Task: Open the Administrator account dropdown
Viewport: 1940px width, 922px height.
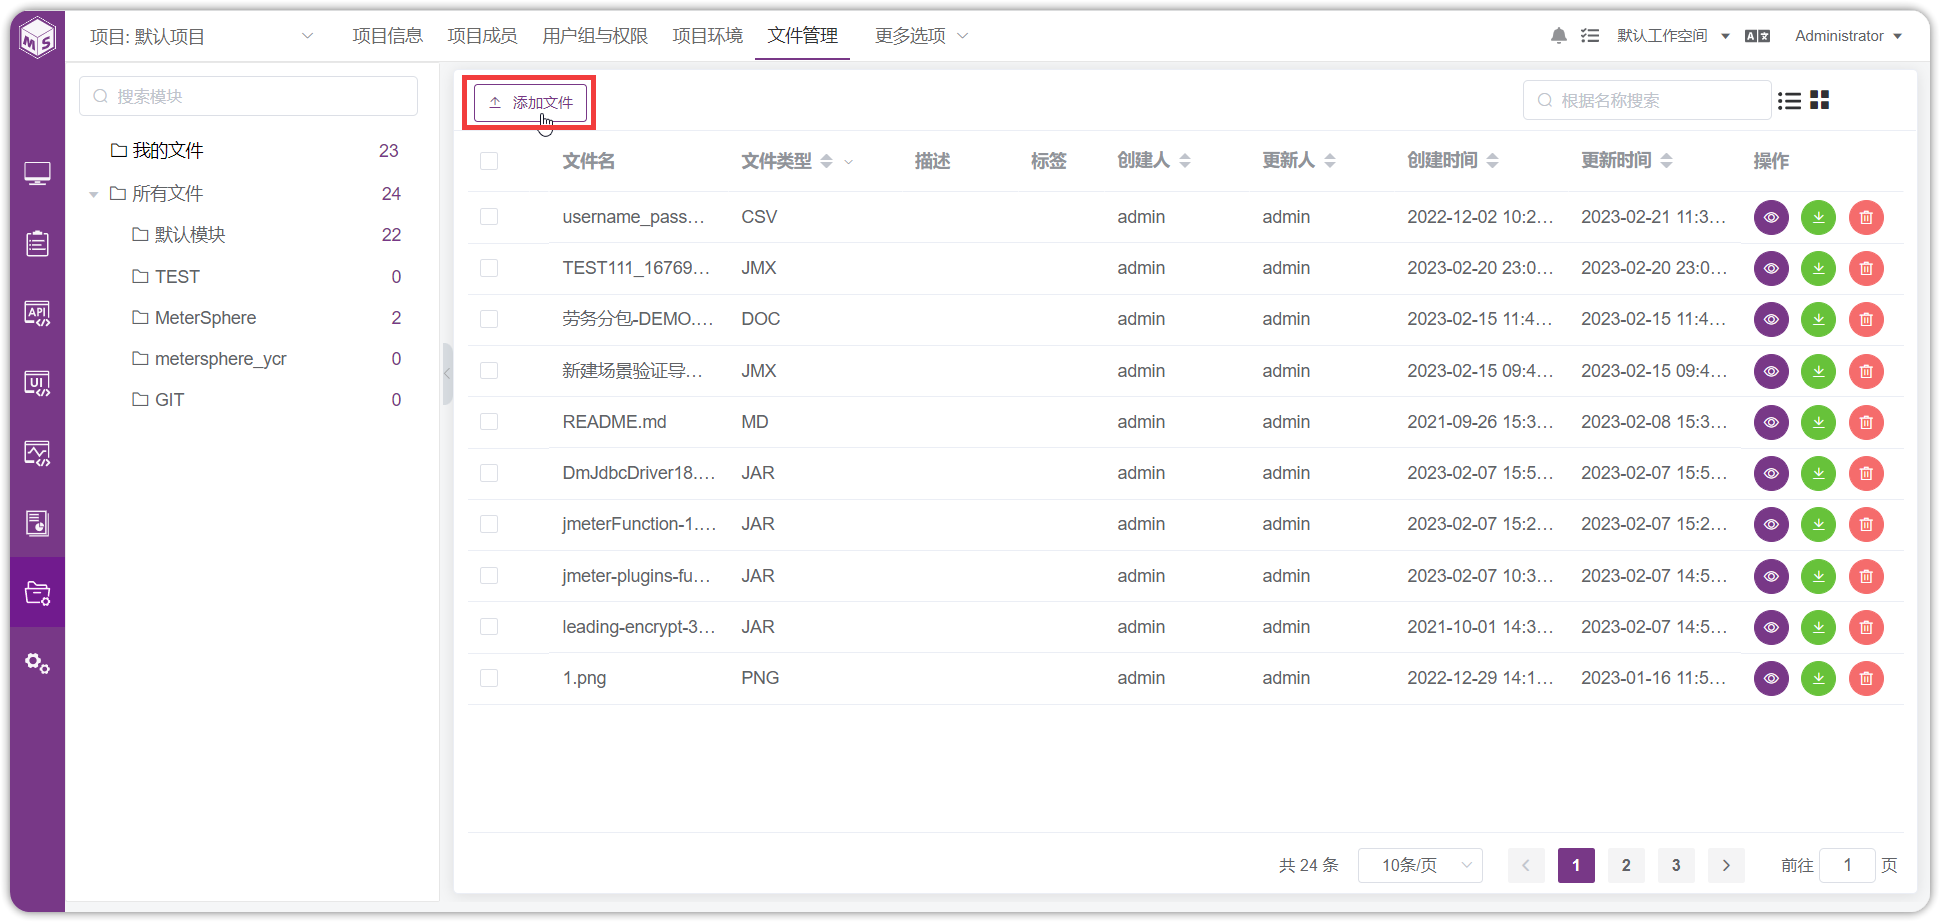Action: tap(1848, 36)
